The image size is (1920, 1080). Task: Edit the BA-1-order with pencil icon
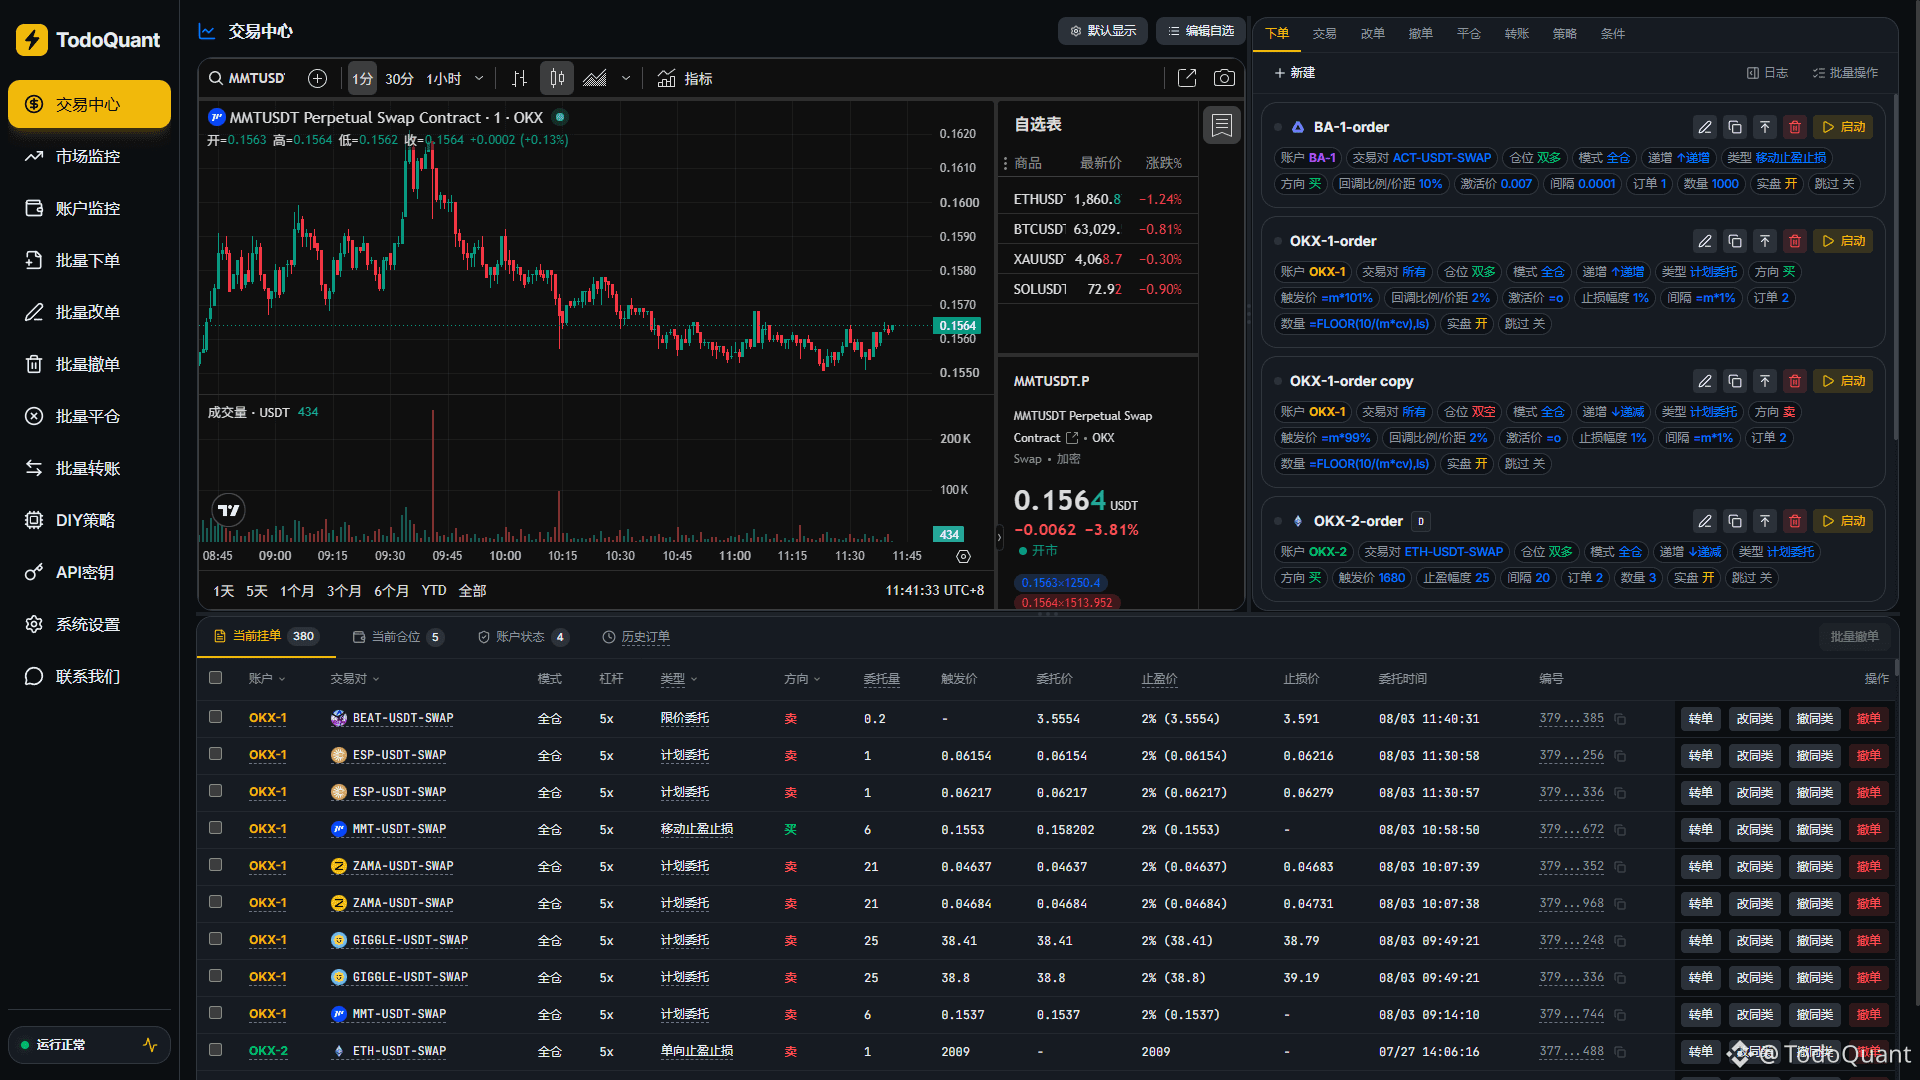(x=1705, y=127)
